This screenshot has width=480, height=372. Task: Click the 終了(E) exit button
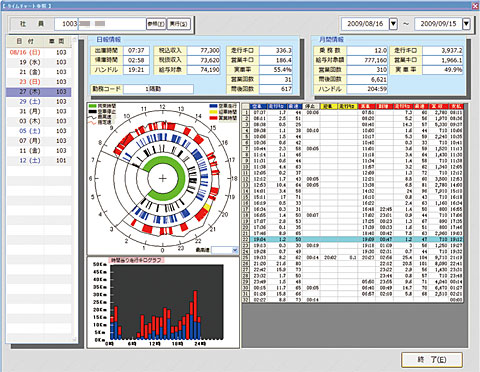(432, 360)
